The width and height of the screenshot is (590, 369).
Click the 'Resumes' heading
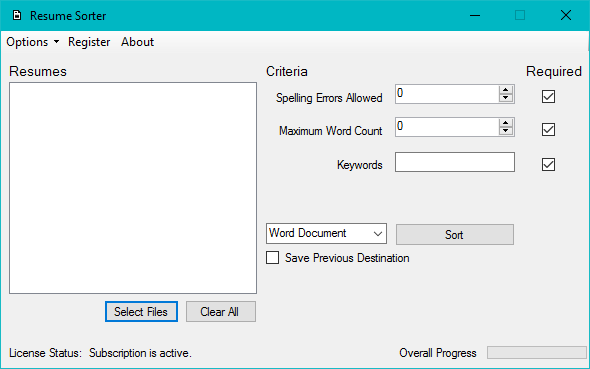click(x=38, y=71)
